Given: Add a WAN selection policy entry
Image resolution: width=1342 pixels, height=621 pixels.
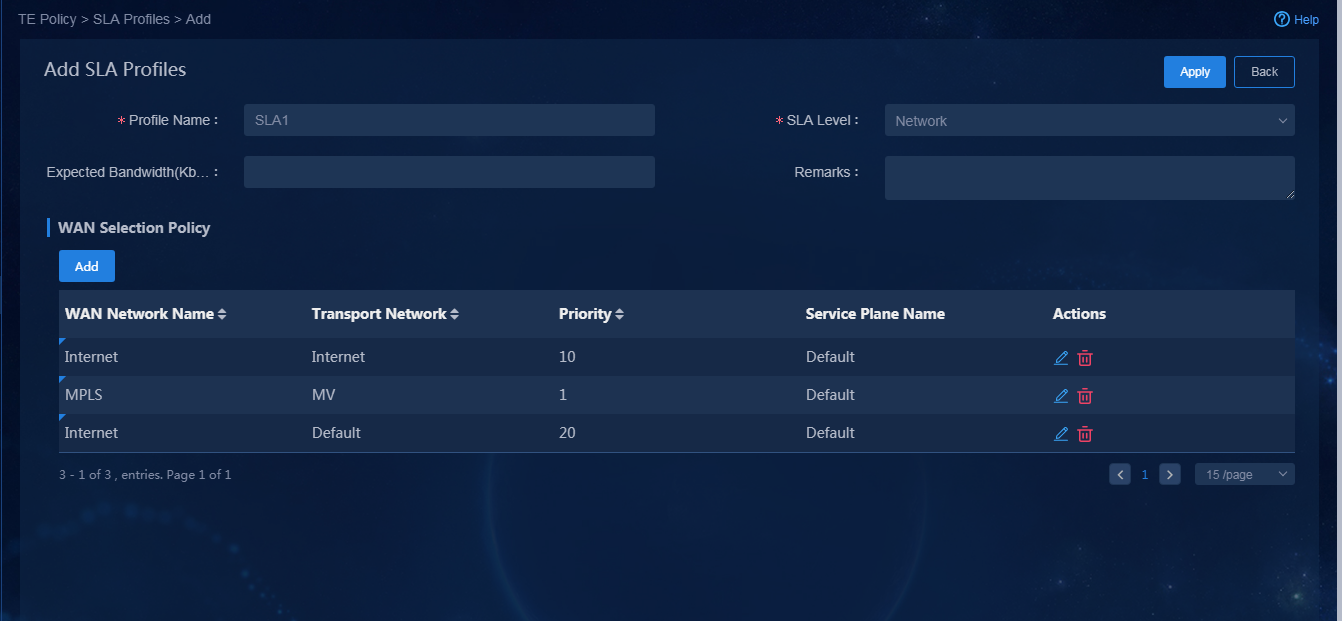Looking at the screenshot, I should coord(87,266).
